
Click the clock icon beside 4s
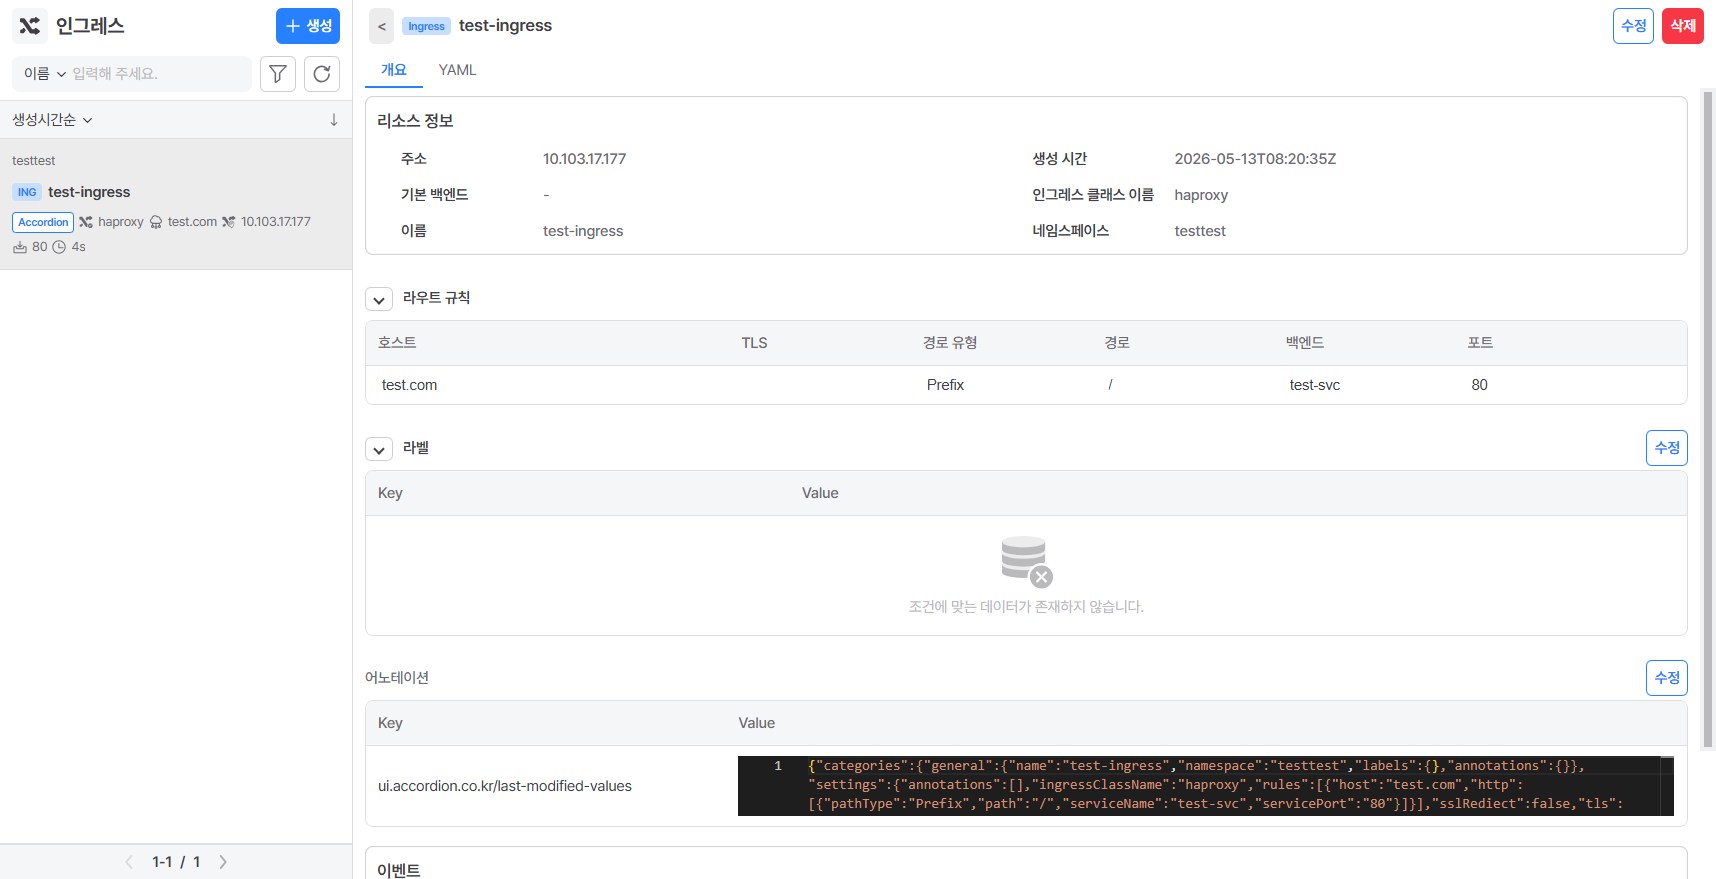click(59, 247)
